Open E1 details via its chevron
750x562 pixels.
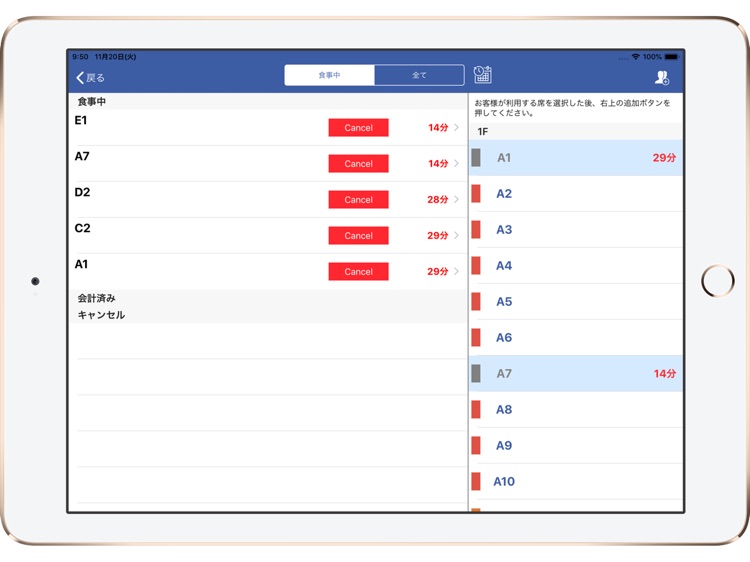(456, 127)
